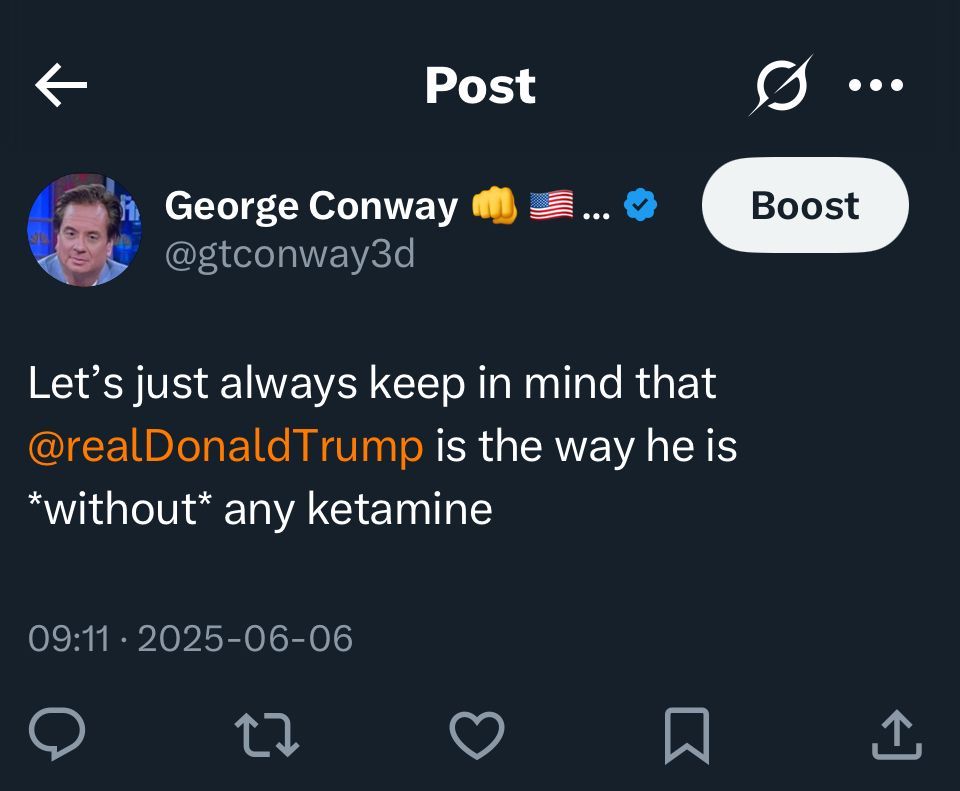
Task: Tap the fist emoji in the name
Action: click(494, 205)
